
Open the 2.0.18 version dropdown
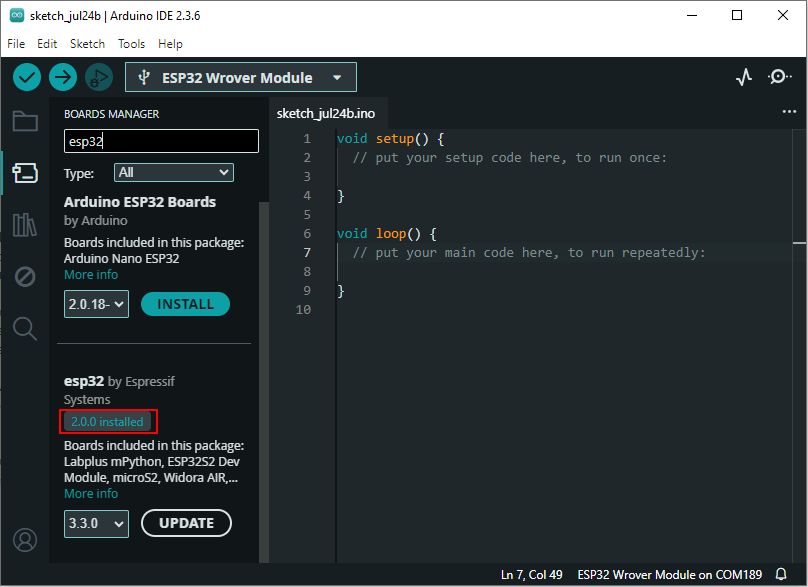pyautogui.click(x=96, y=304)
